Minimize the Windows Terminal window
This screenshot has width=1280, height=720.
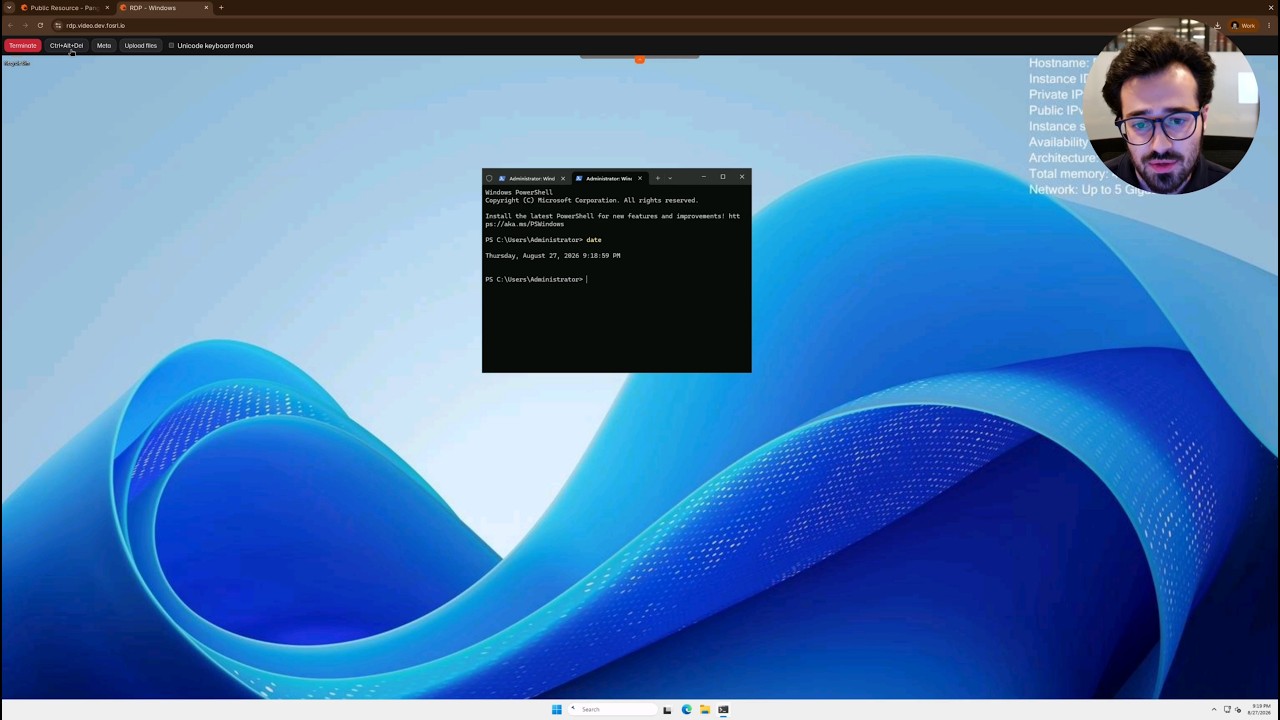(x=703, y=177)
